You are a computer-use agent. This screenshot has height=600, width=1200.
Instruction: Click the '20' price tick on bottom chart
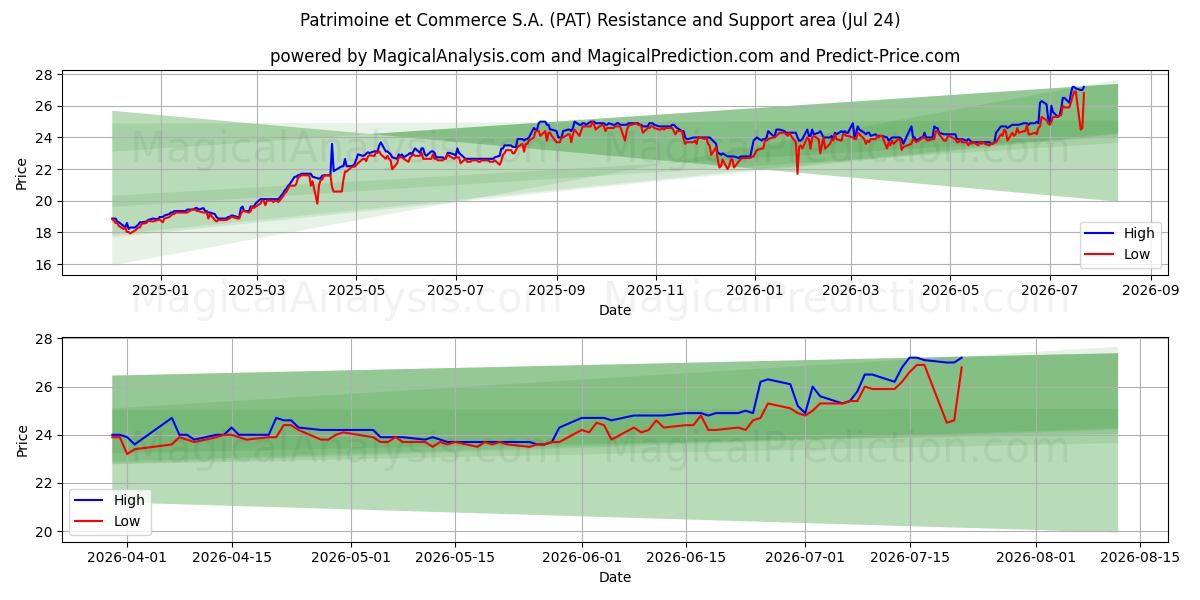46,532
